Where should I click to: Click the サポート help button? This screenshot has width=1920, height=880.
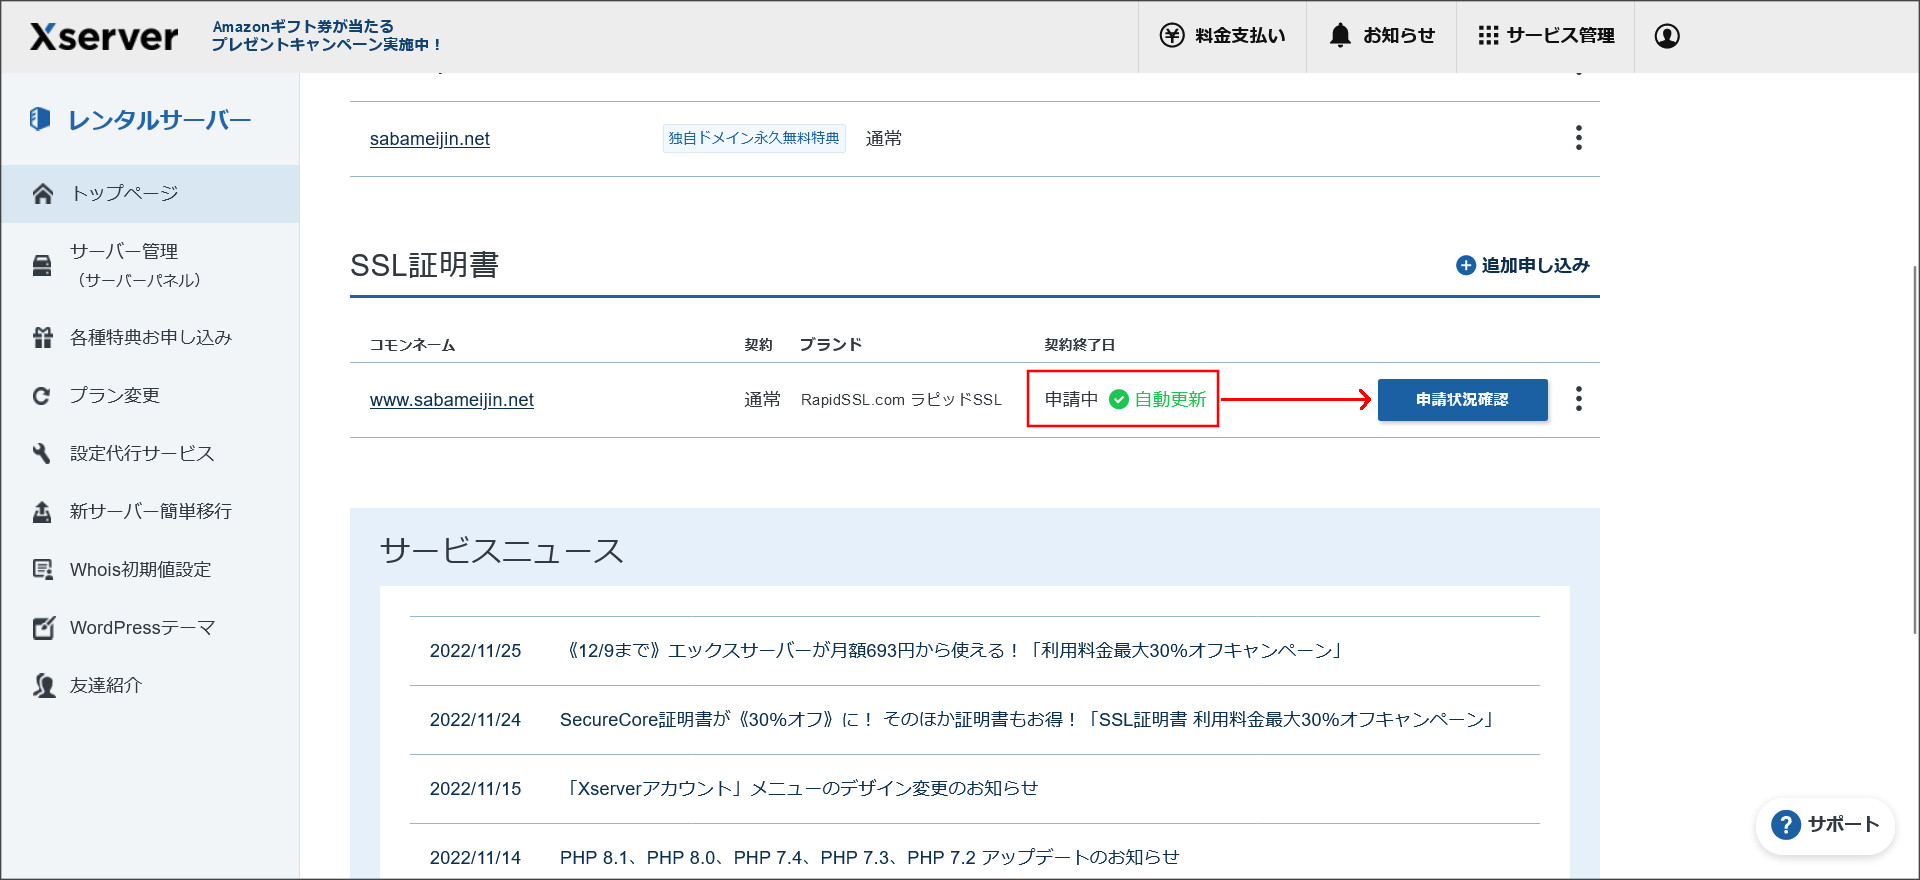pos(1826,825)
